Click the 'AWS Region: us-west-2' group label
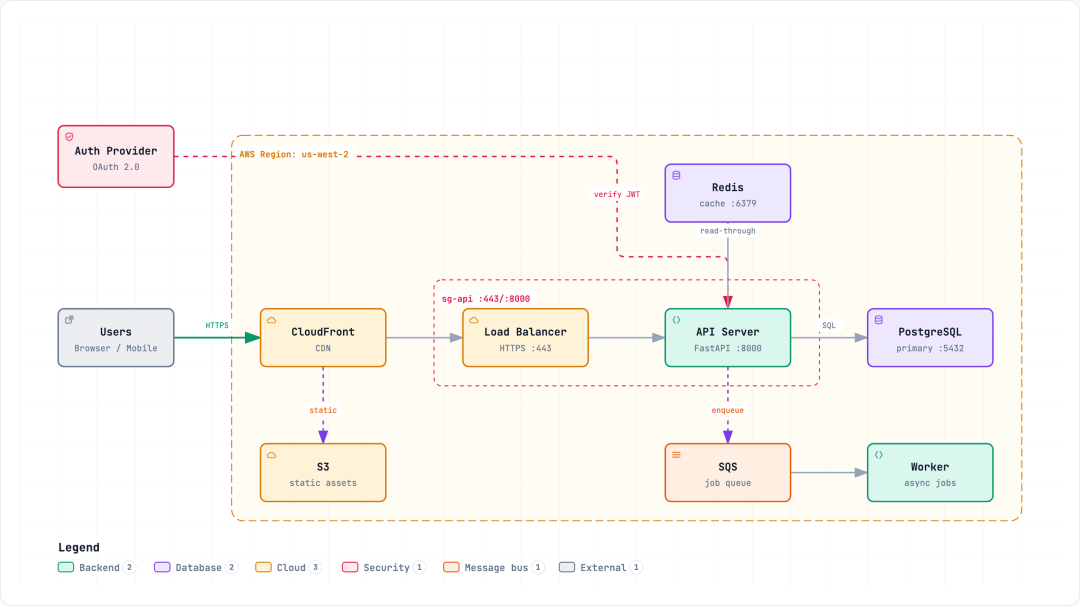This screenshot has height=606, width=1080. click(x=294, y=154)
